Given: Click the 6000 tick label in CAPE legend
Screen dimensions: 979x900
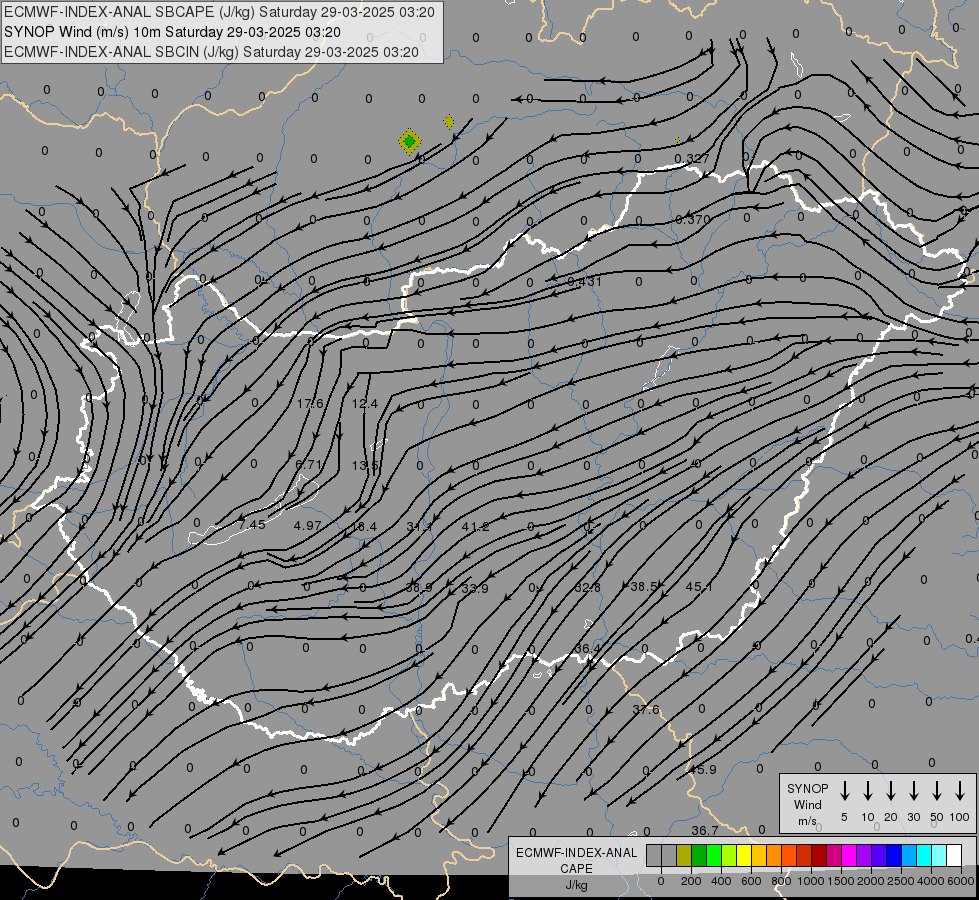Looking at the screenshot, I should click(960, 881).
